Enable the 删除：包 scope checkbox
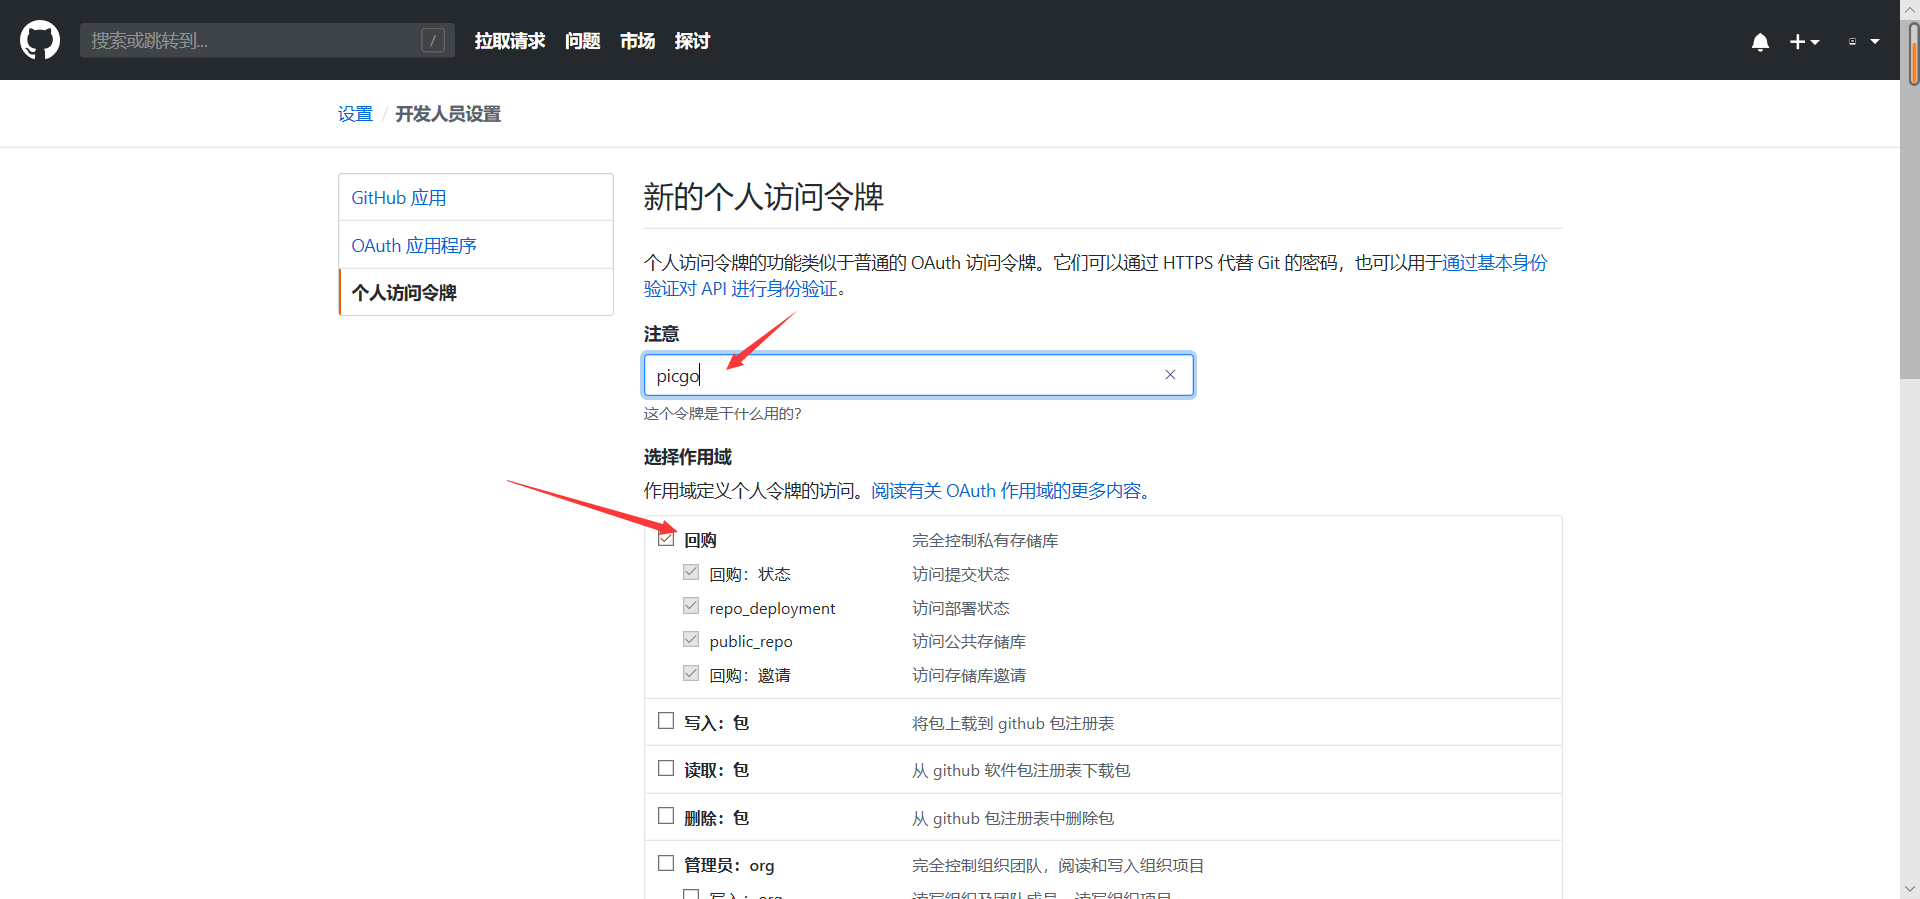 [x=666, y=816]
